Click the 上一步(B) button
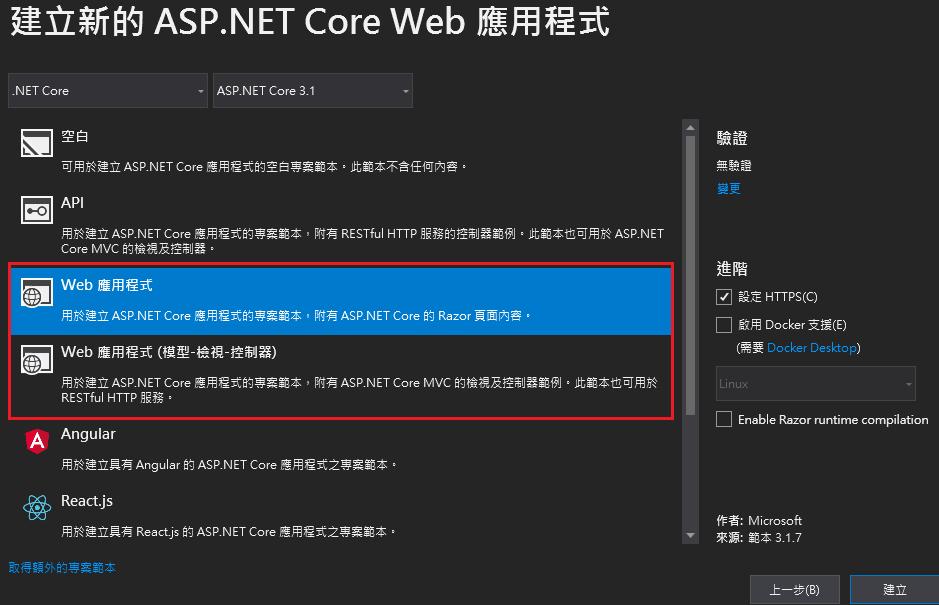939x605 pixels. [795, 589]
